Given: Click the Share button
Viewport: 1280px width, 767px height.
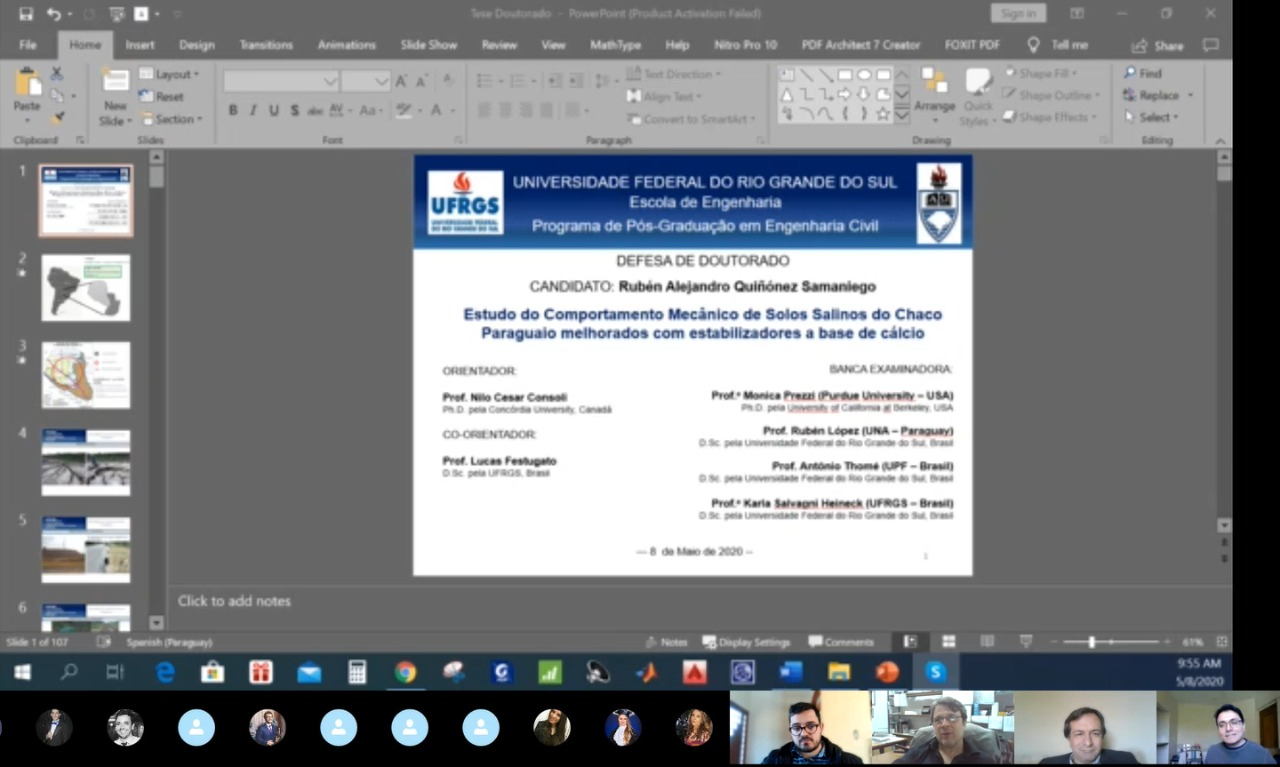Looking at the screenshot, I should [x=1158, y=46].
